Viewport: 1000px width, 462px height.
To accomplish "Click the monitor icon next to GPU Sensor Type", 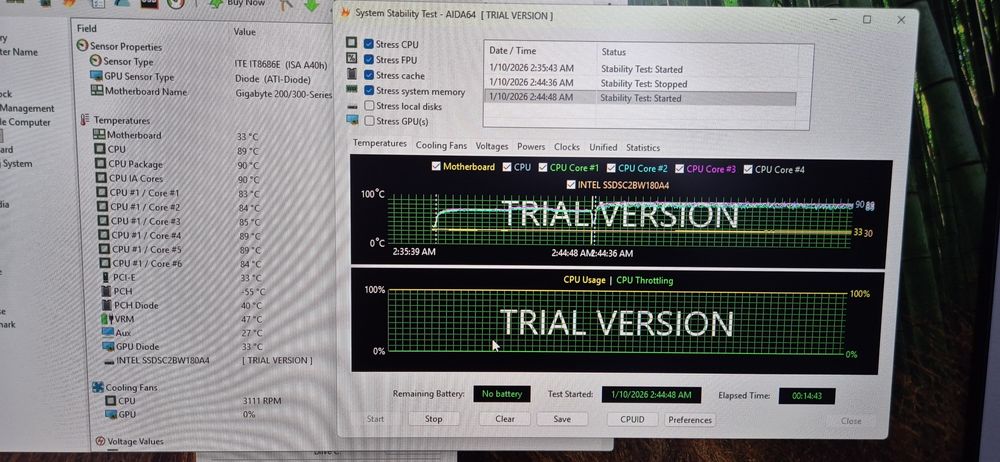I will click(x=96, y=75).
